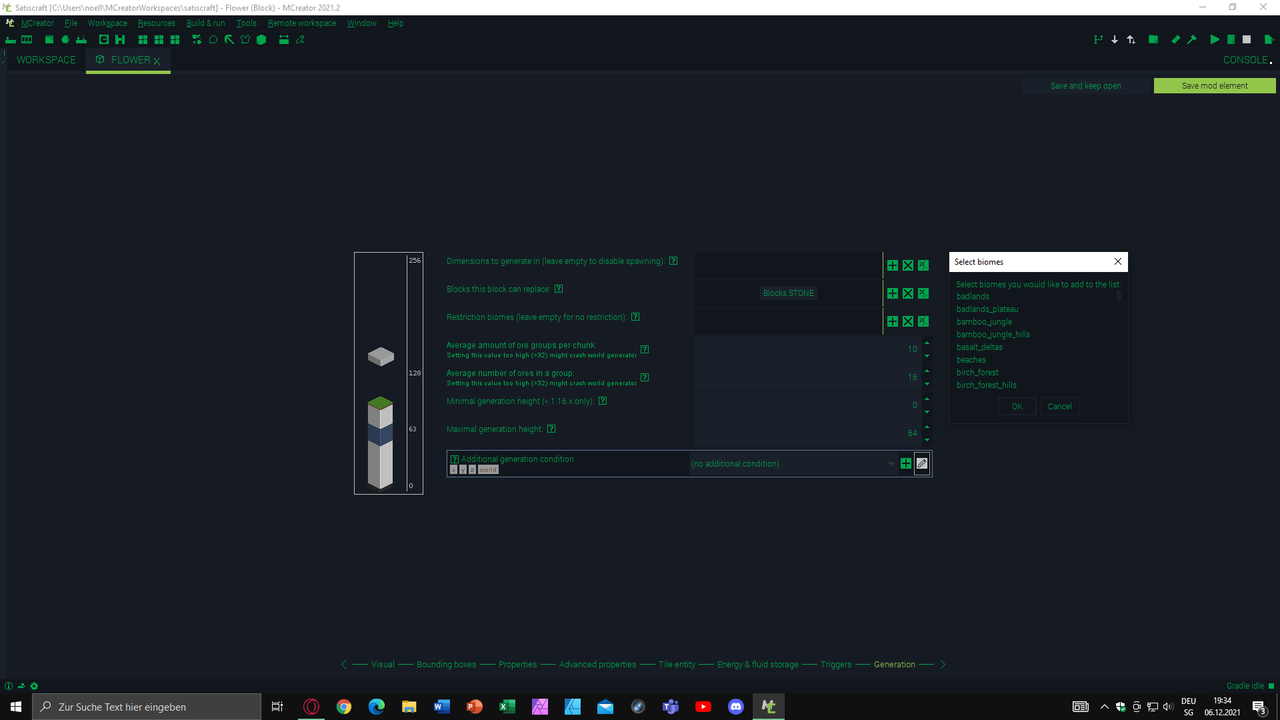Add a replaceable block with plus icon
1280x720 pixels.
click(892, 294)
